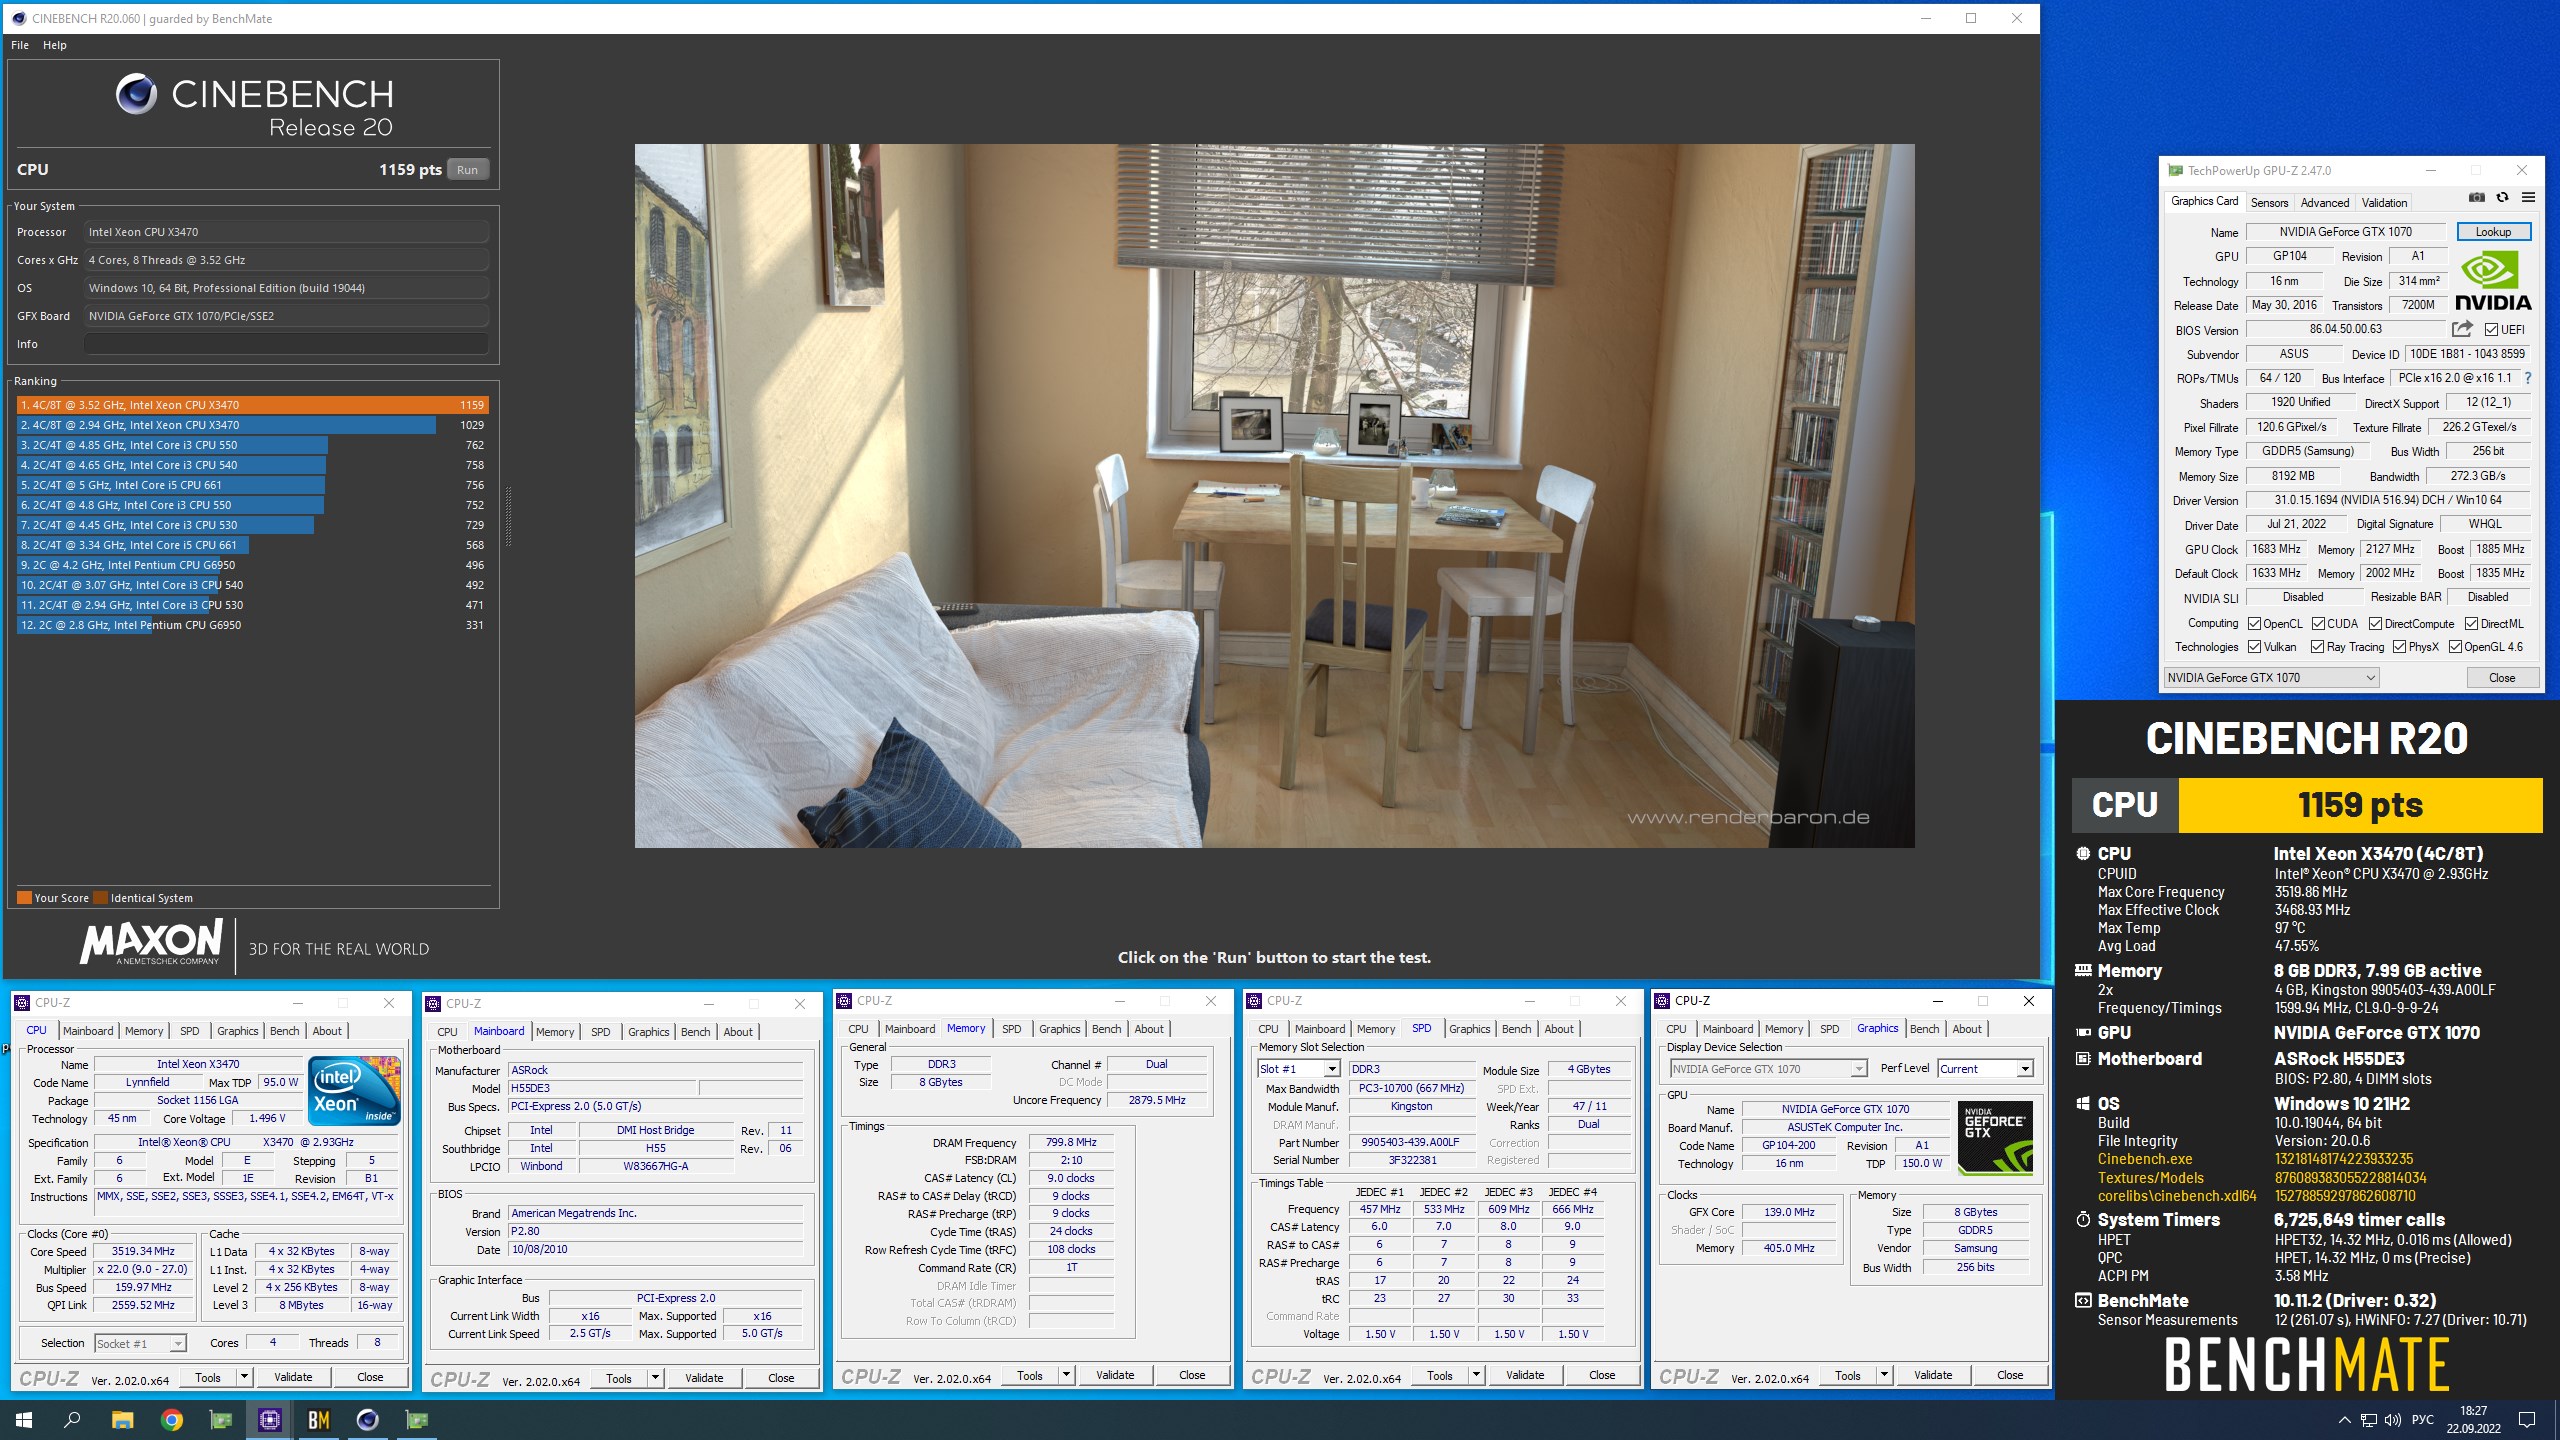Click the Info text field in Cinebench
The image size is (2560, 1440).
click(x=286, y=344)
